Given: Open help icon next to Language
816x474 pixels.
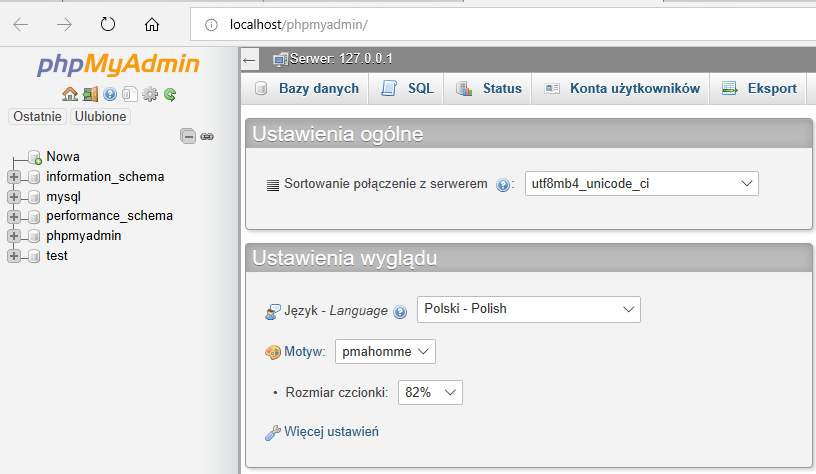Looking at the screenshot, I should [400, 312].
